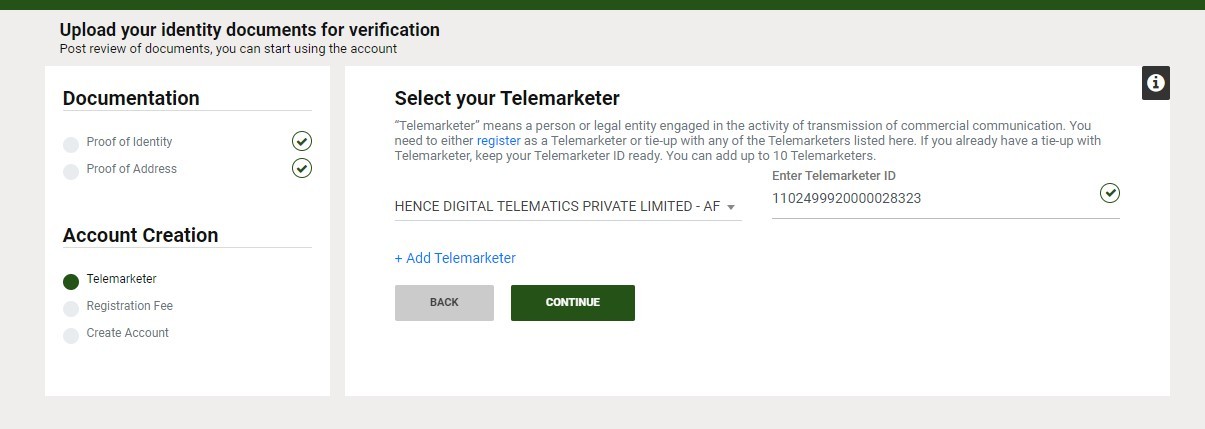Open the HENCE DIGITAL TELEMATICS telemarketer dropdown
The width and height of the screenshot is (1205, 429).
point(568,206)
